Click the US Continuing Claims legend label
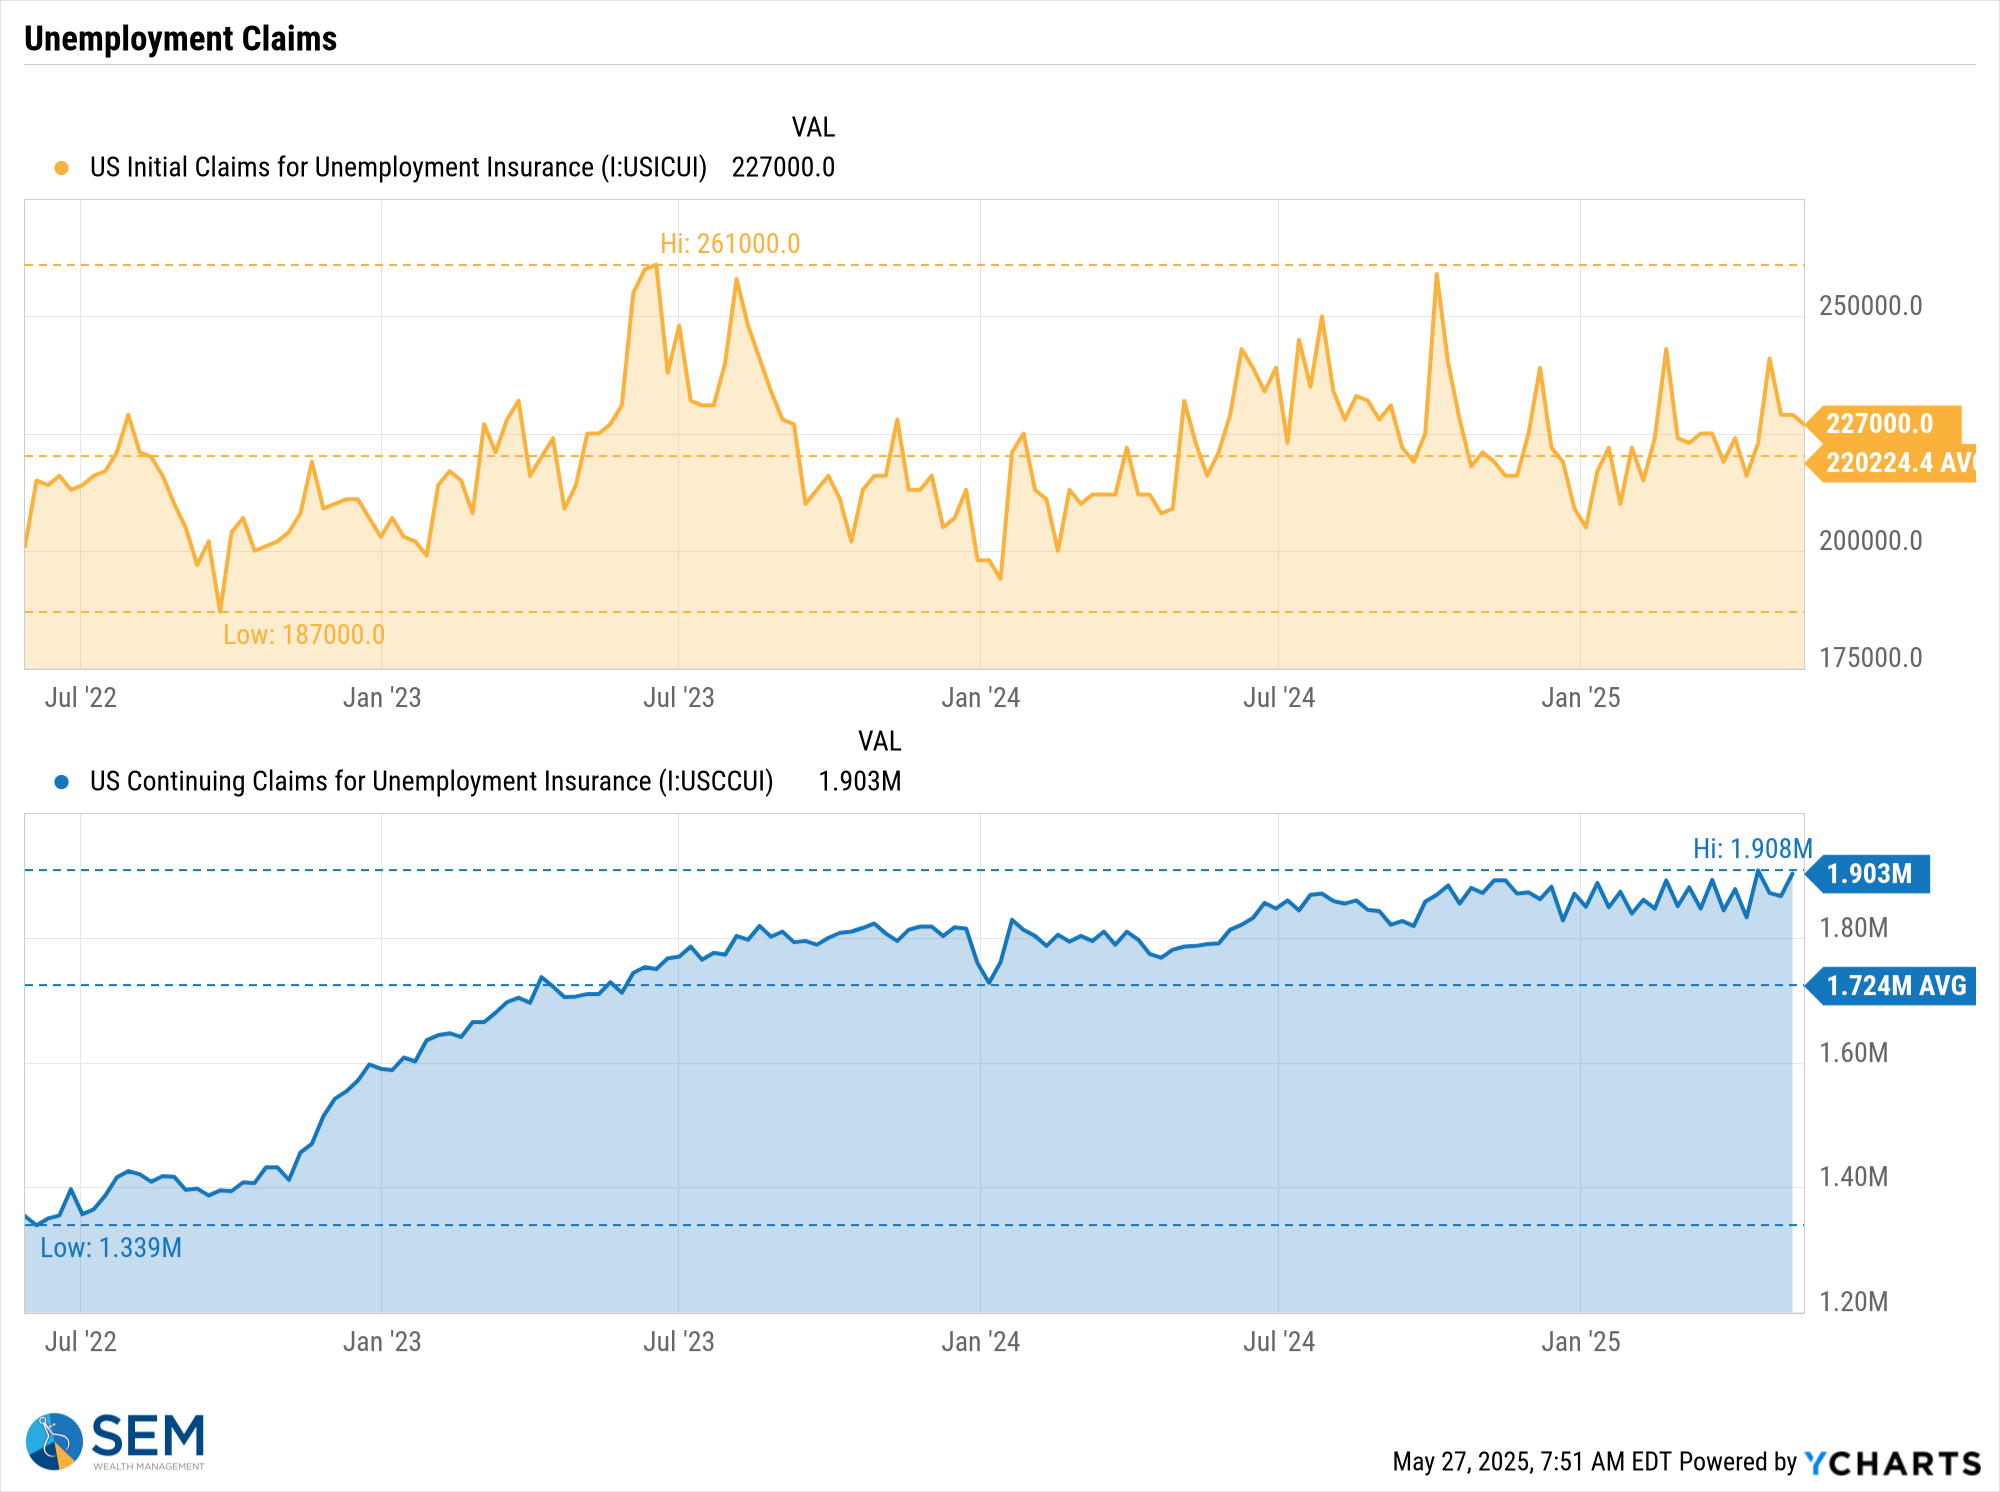Viewport: 2000px width, 1492px height. click(431, 781)
